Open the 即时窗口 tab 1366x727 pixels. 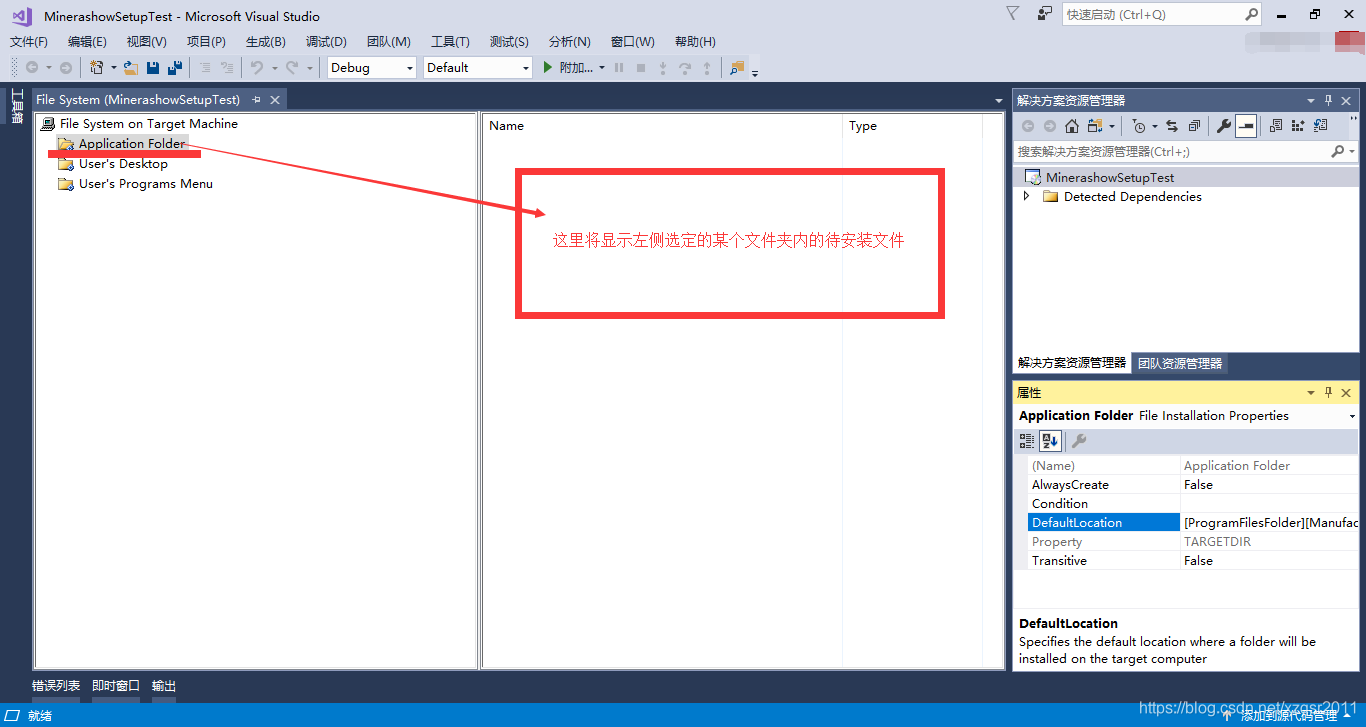pos(116,686)
